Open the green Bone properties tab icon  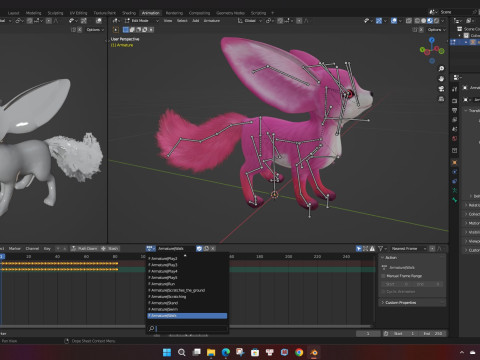point(455,200)
